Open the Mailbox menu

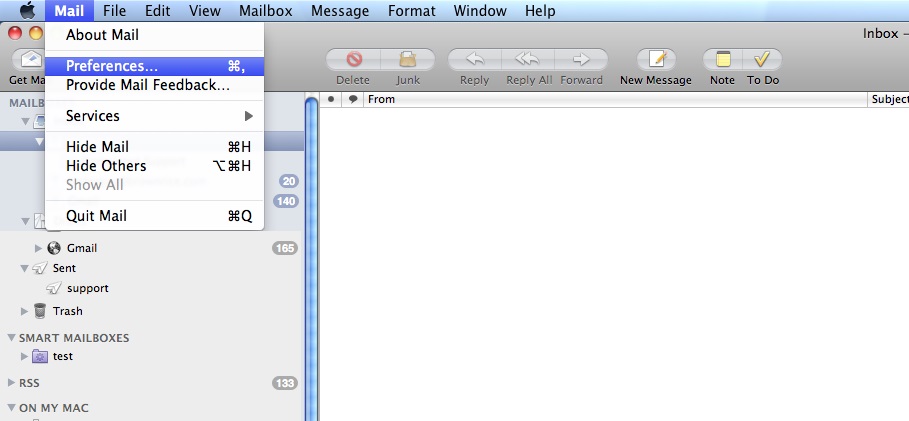point(266,10)
